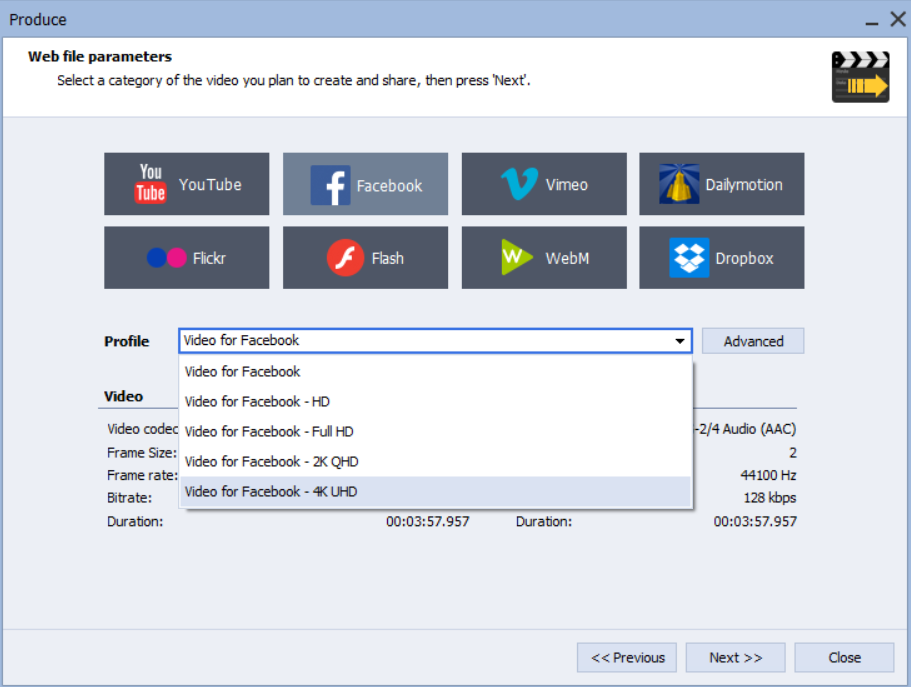Image resolution: width=911 pixels, height=687 pixels.
Task: Go back with the Previous button
Action: point(627,657)
